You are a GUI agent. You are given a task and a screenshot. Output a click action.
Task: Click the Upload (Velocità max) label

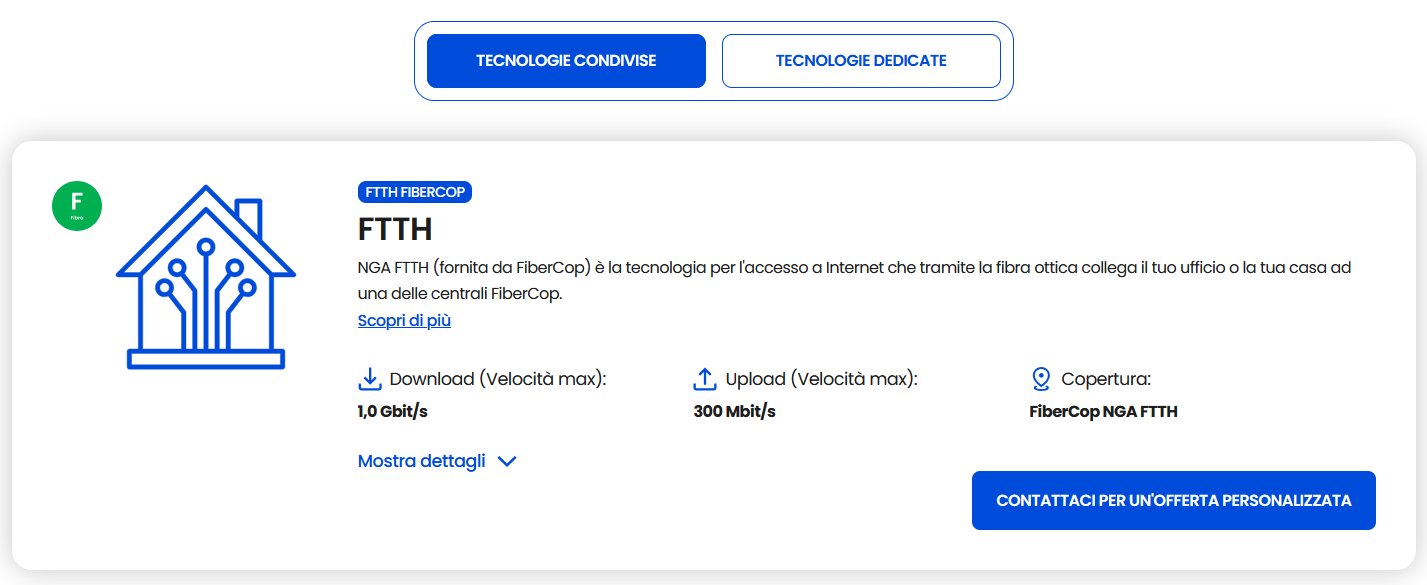pyautogui.click(x=821, y=379)
